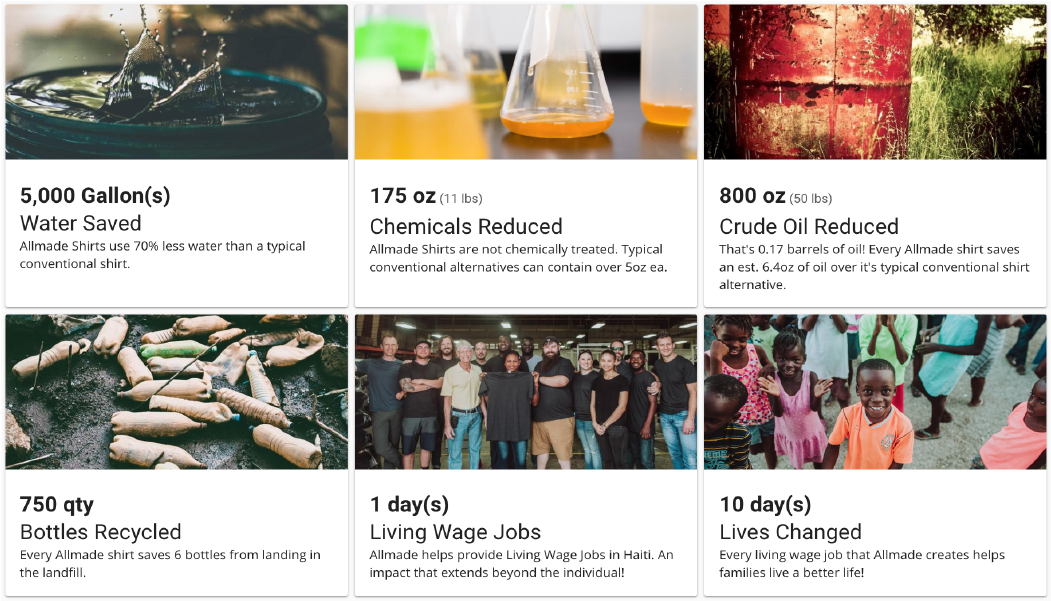This screenshot has height=601, width=1051.
Task: Select the rusty red oil barrel image
Action: tap(875, 82)
